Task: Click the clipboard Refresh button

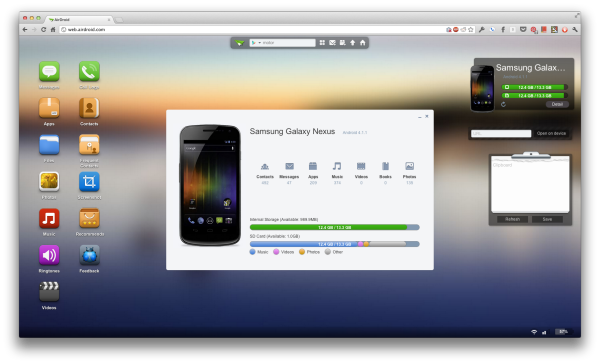Action: click(x=512, y=219)
